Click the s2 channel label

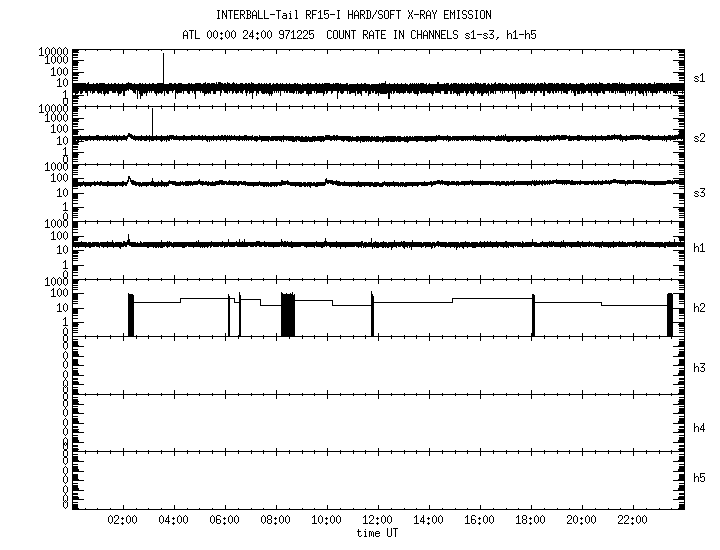[700, 137]
